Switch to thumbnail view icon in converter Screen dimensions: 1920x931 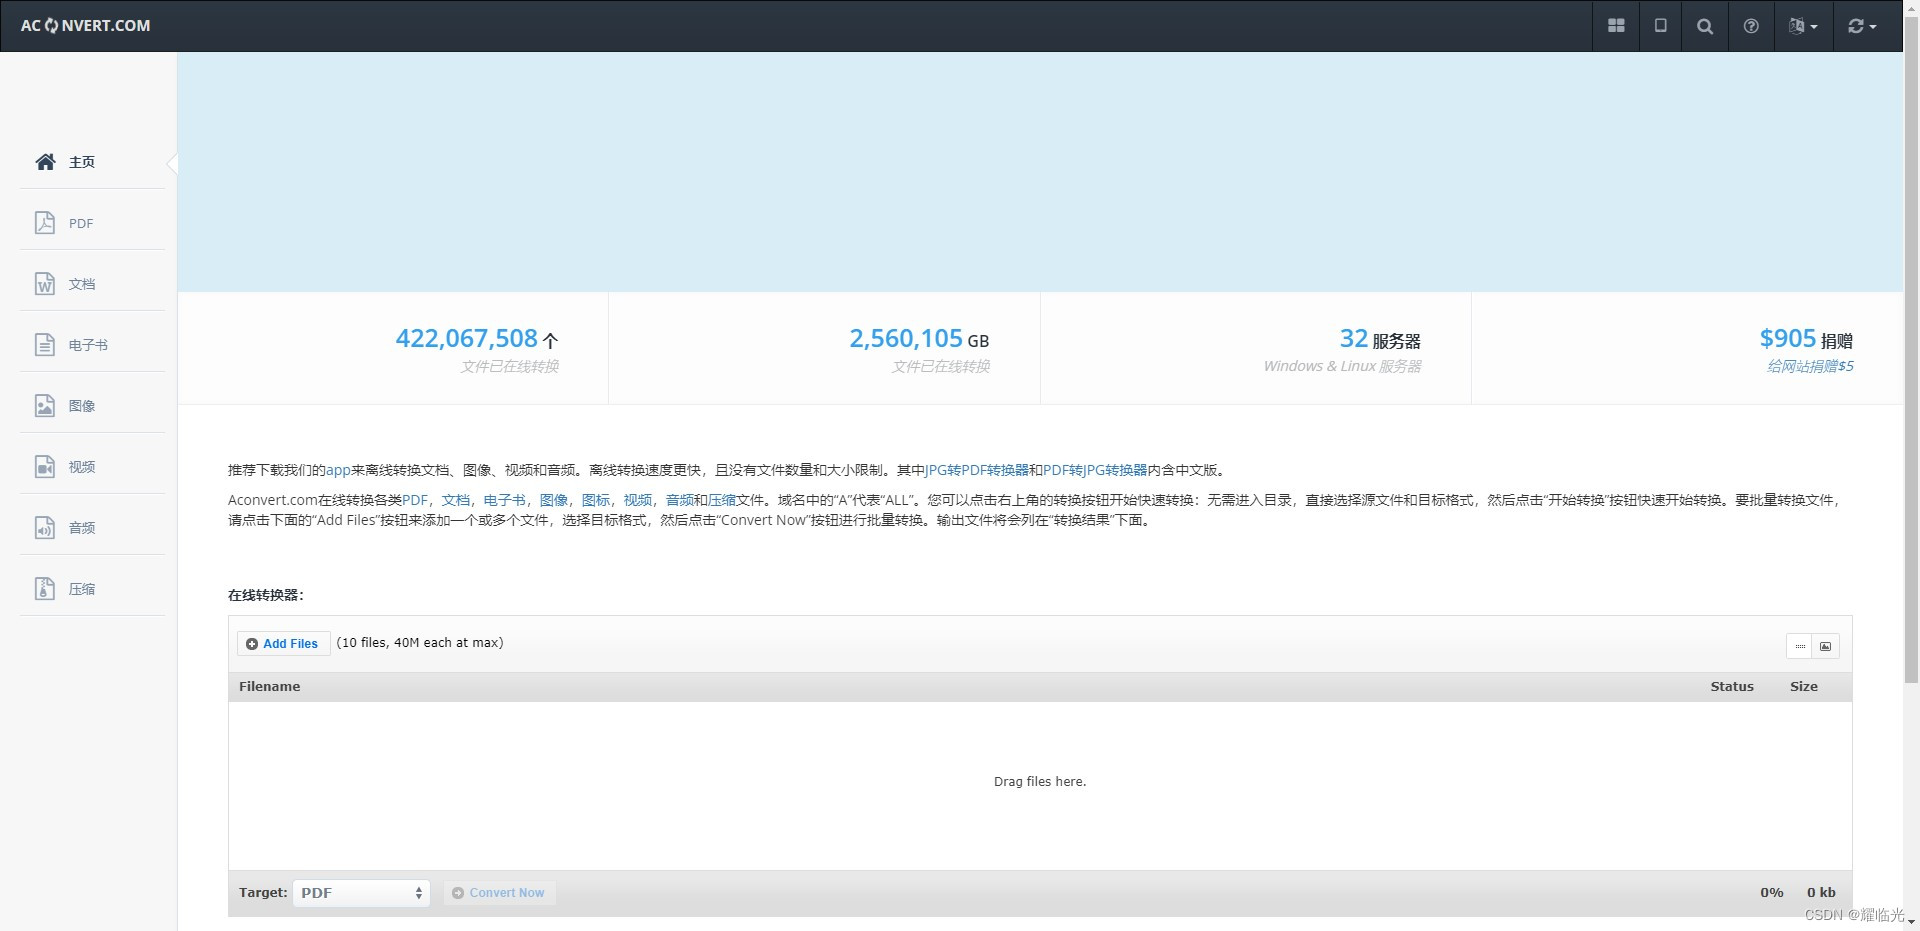click(1826, 646)
